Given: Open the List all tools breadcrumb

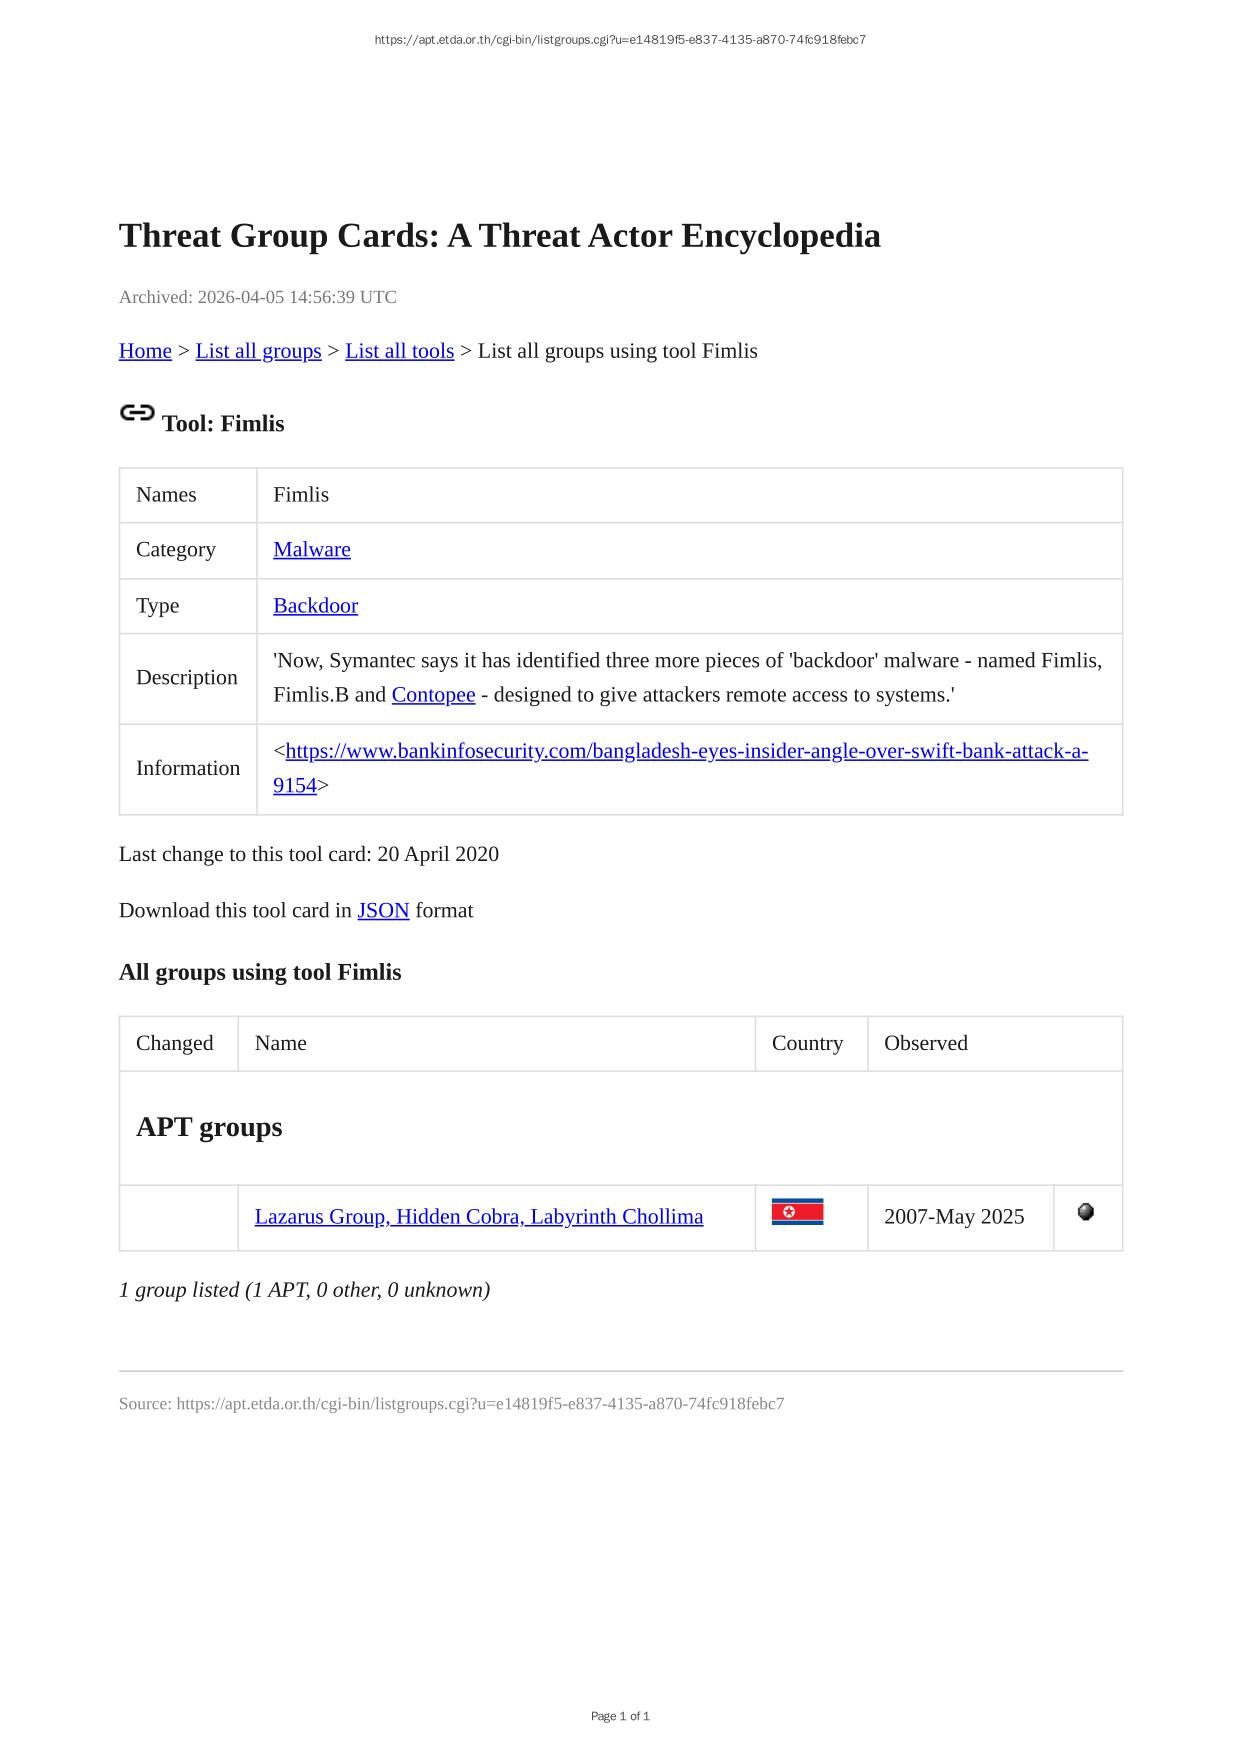Looking at the screenshot, I should tap(399, 351).
